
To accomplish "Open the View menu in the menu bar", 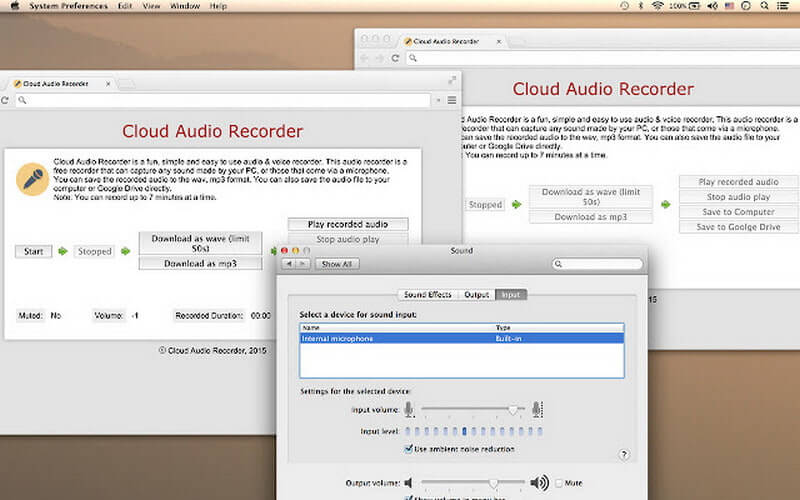I will pyautogui.click(x=151, y=6).
